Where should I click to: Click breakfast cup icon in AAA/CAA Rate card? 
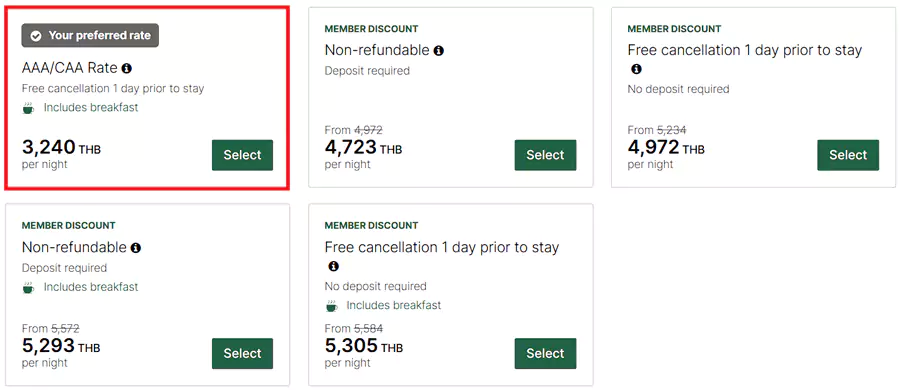(28, 107)
